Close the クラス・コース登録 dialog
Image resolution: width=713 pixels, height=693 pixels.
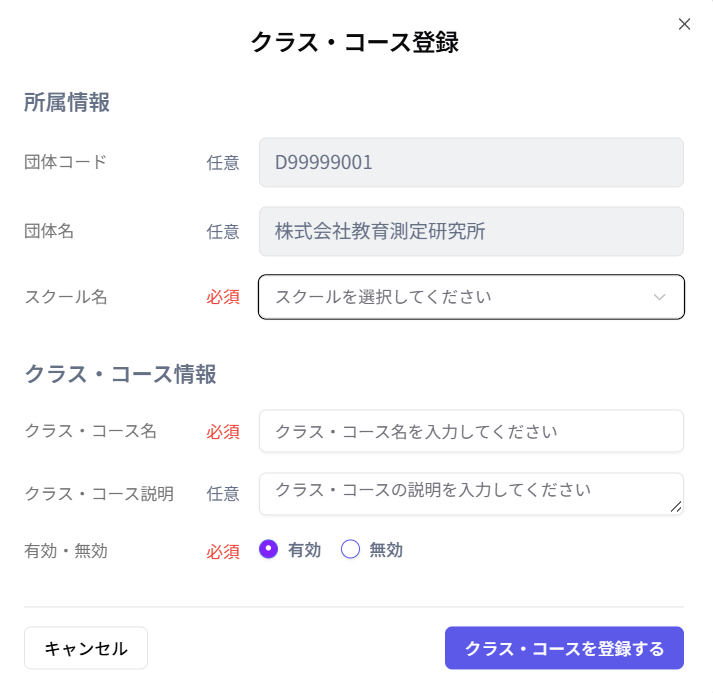[x=684, y=24]
